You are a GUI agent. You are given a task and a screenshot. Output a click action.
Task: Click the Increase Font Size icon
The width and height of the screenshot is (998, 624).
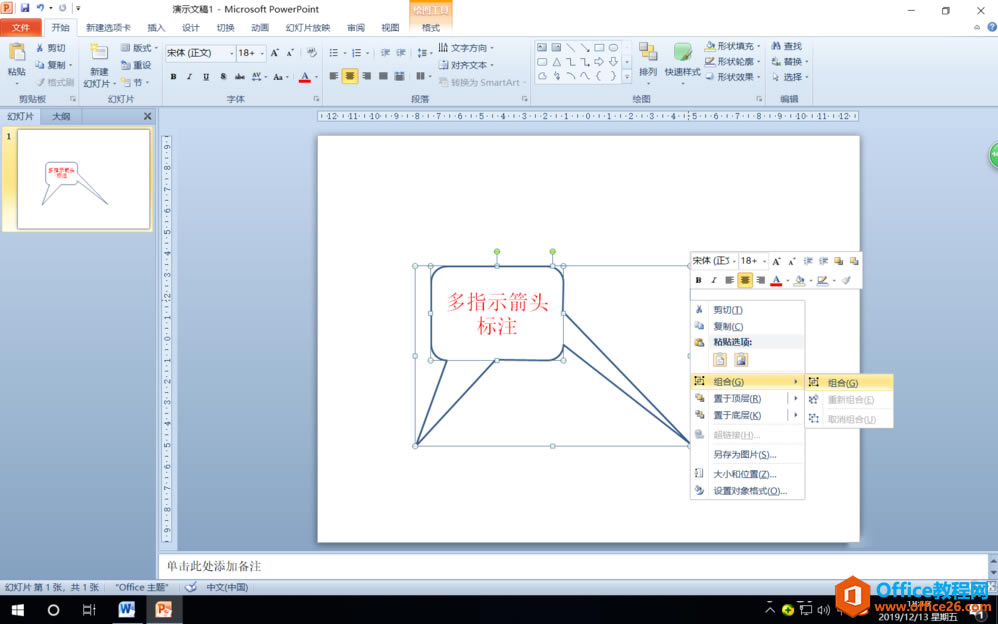[275, 52]
